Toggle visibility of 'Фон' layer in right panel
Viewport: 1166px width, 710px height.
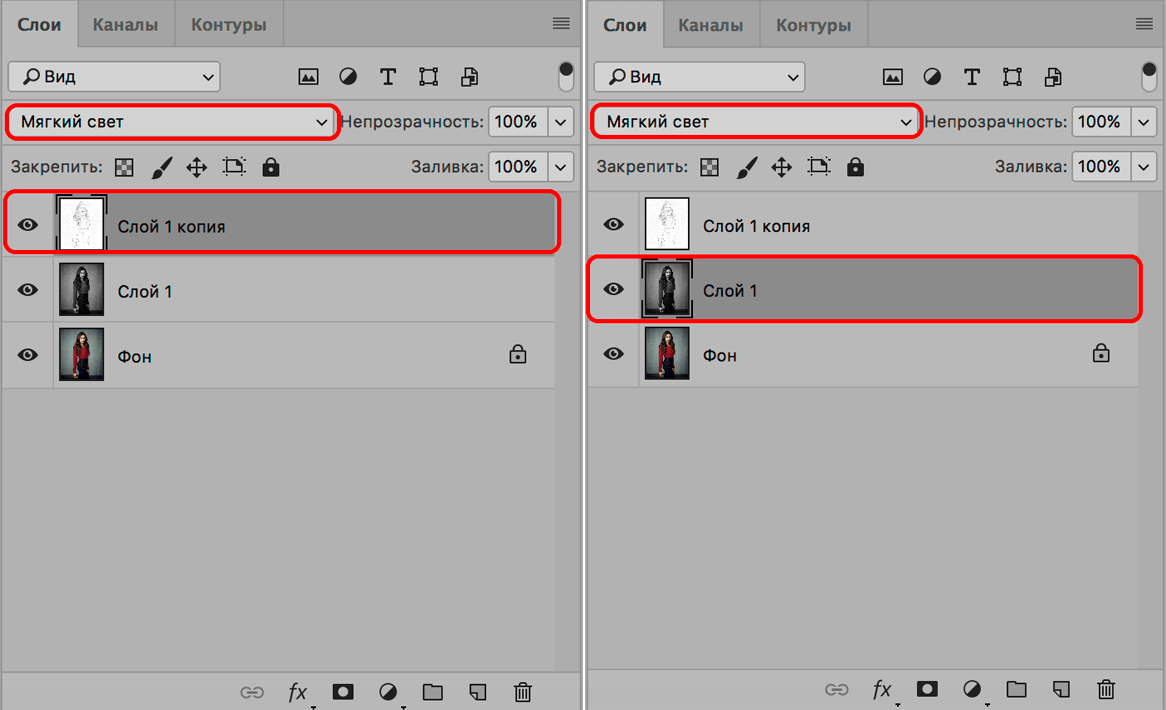(613, 354)
